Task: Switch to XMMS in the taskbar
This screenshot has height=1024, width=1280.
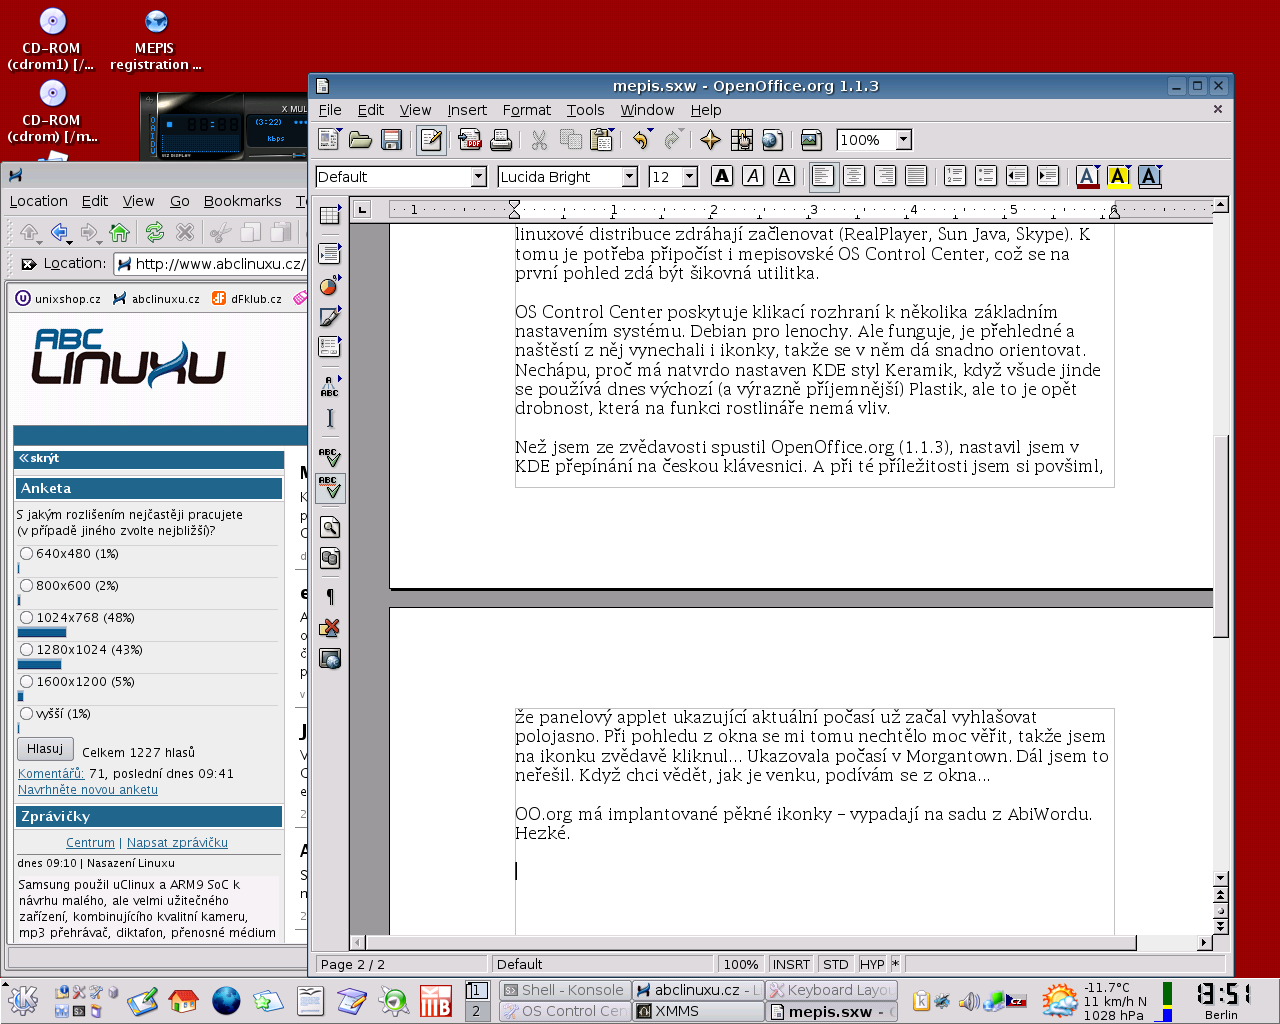Action: click(699, 1011)
